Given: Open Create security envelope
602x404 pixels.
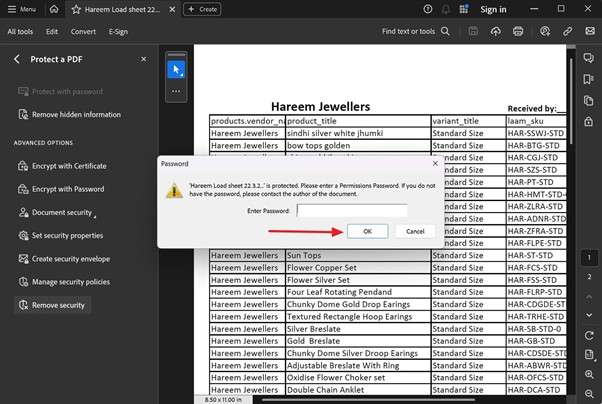Looking at the screenshot, I should point(64,259).
